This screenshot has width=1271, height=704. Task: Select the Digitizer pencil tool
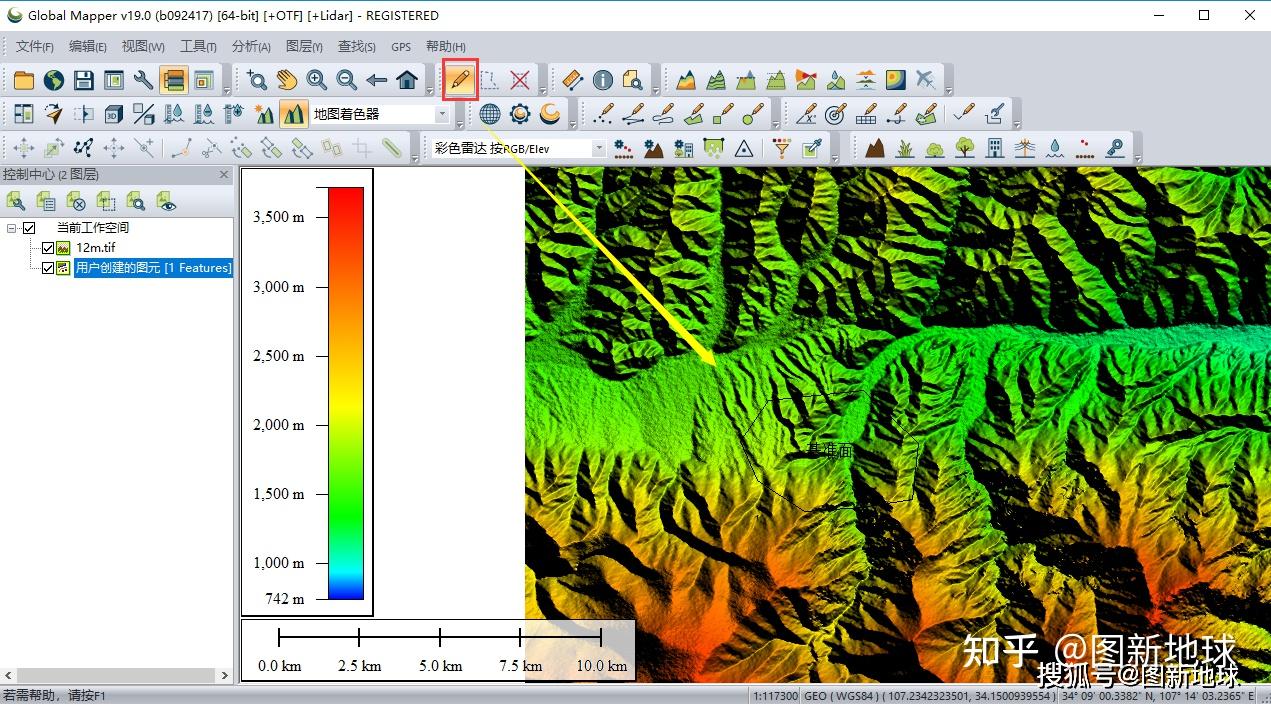[460, 80]
